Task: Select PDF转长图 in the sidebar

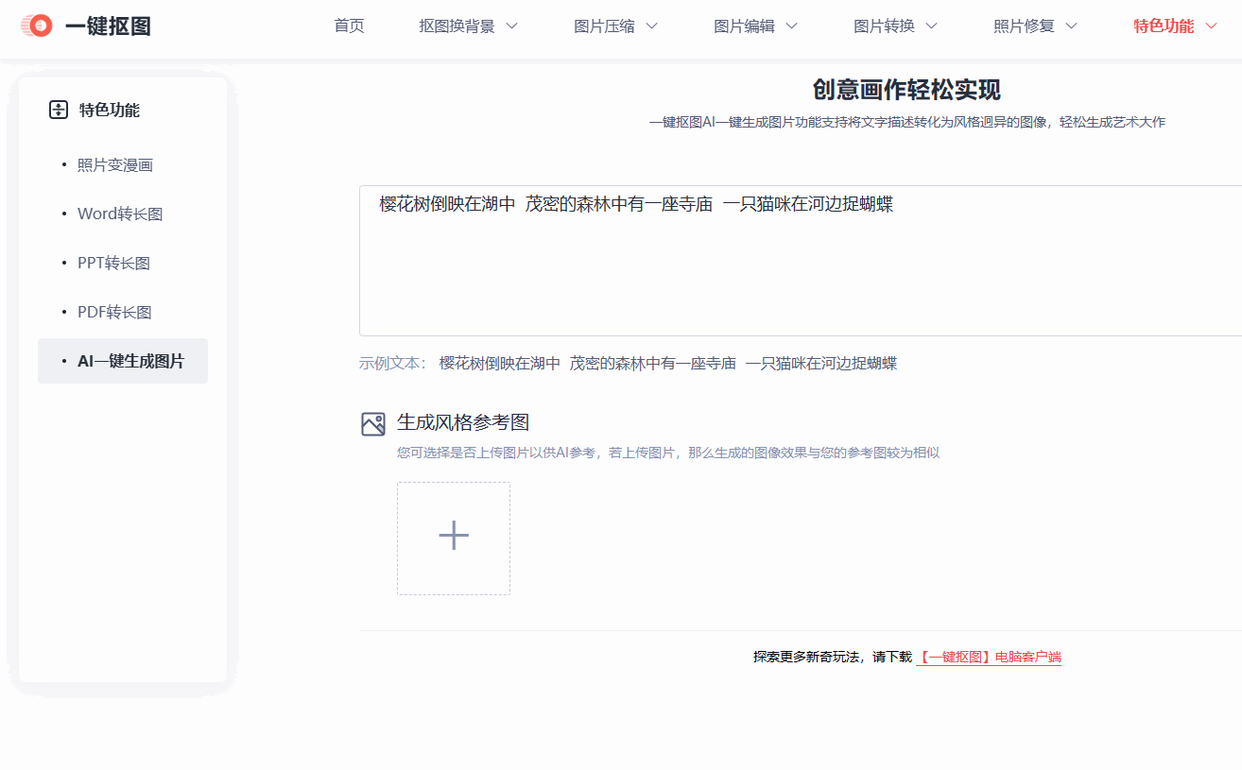Action: tap(115, 312)
